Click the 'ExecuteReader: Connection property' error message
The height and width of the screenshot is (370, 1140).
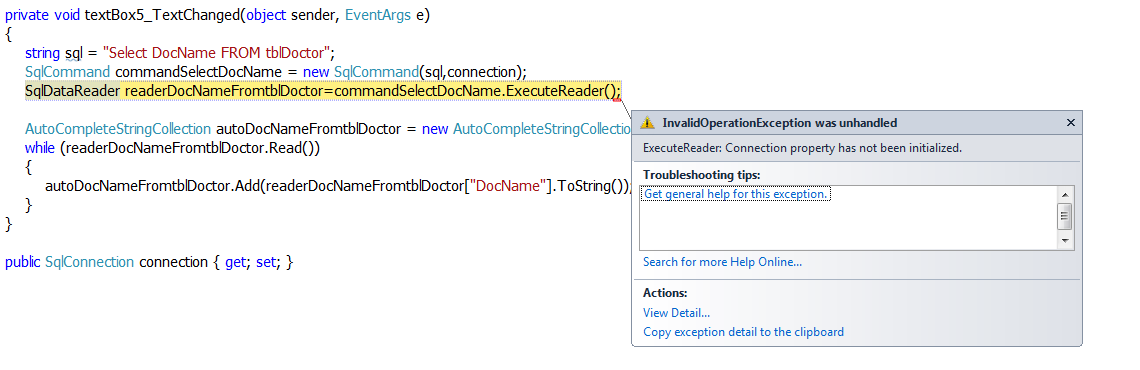point(803,148)
